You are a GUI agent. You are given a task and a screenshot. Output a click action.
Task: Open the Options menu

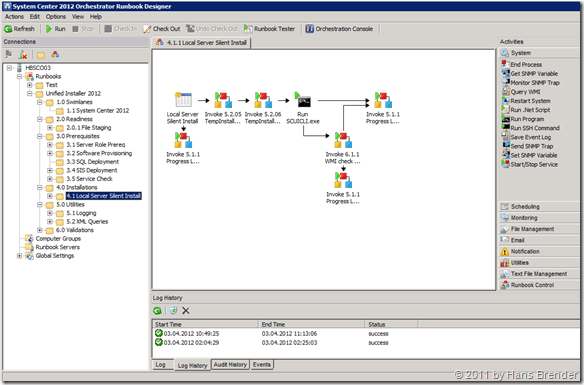56,17
